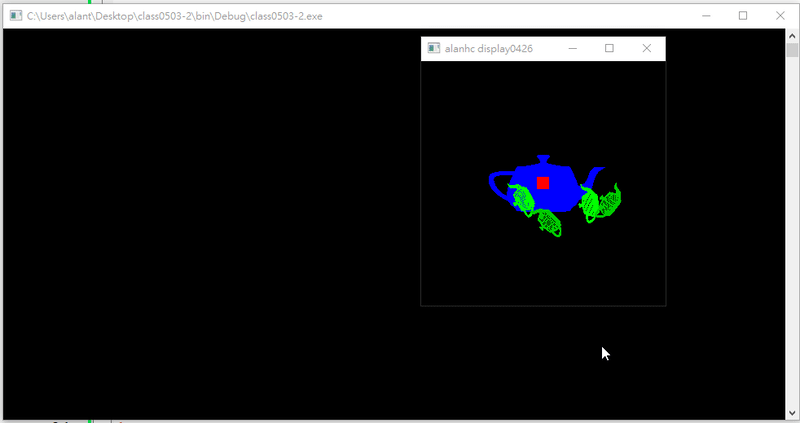800x423 pixels.
Task: Click the red square on the teapot
Action: [543, 183]
